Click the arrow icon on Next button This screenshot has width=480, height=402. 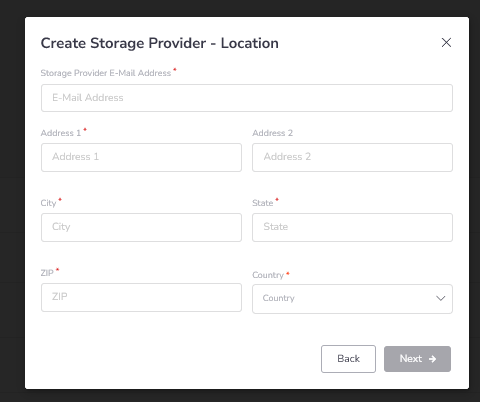432,359
